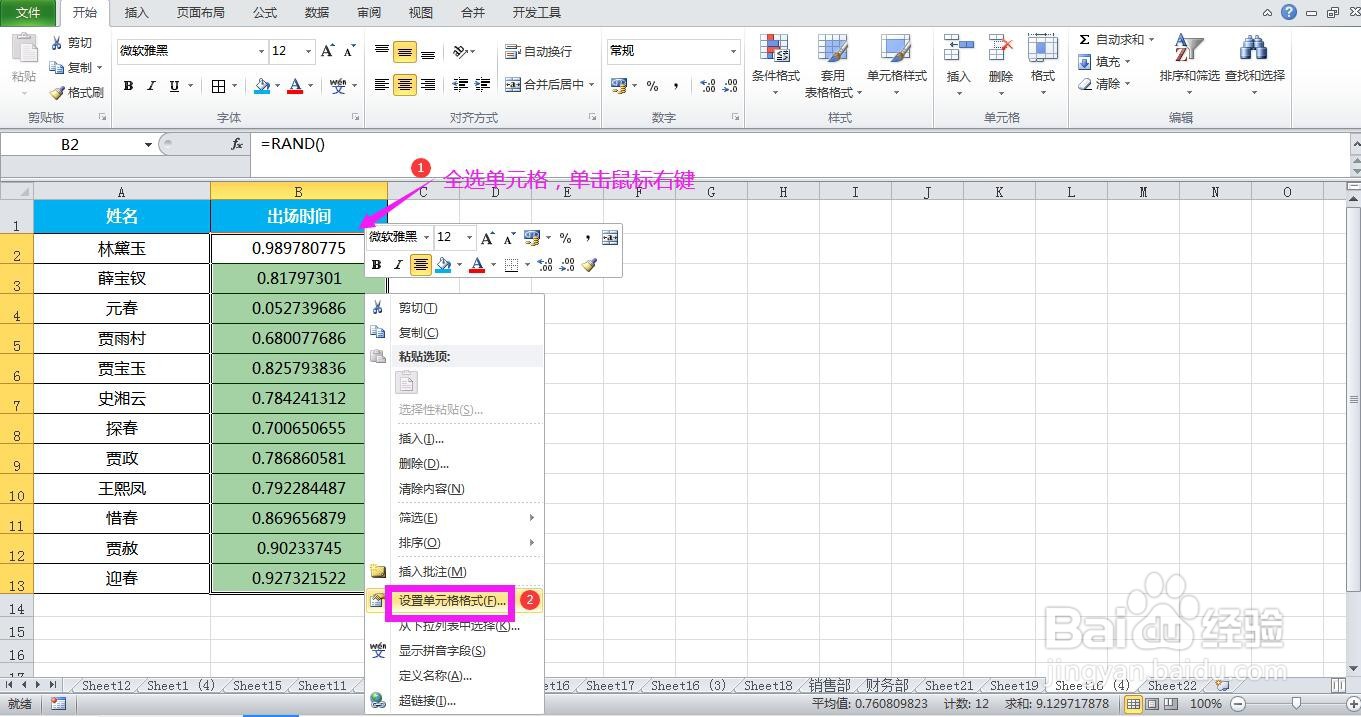Switch to the Insert (插入) ribbon tab
Image resolution: width=1361 pixels, height=717 pixels.
click(x=136, y=12)
